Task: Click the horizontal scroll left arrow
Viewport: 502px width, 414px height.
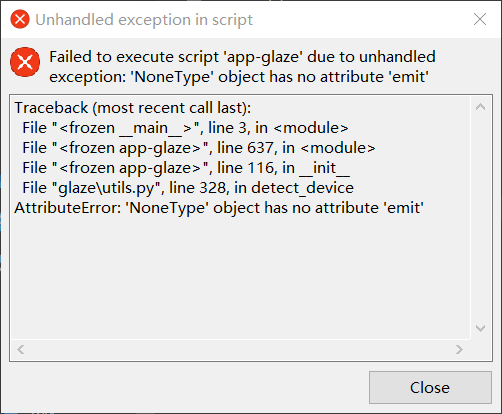Action: tap(21, 350)
